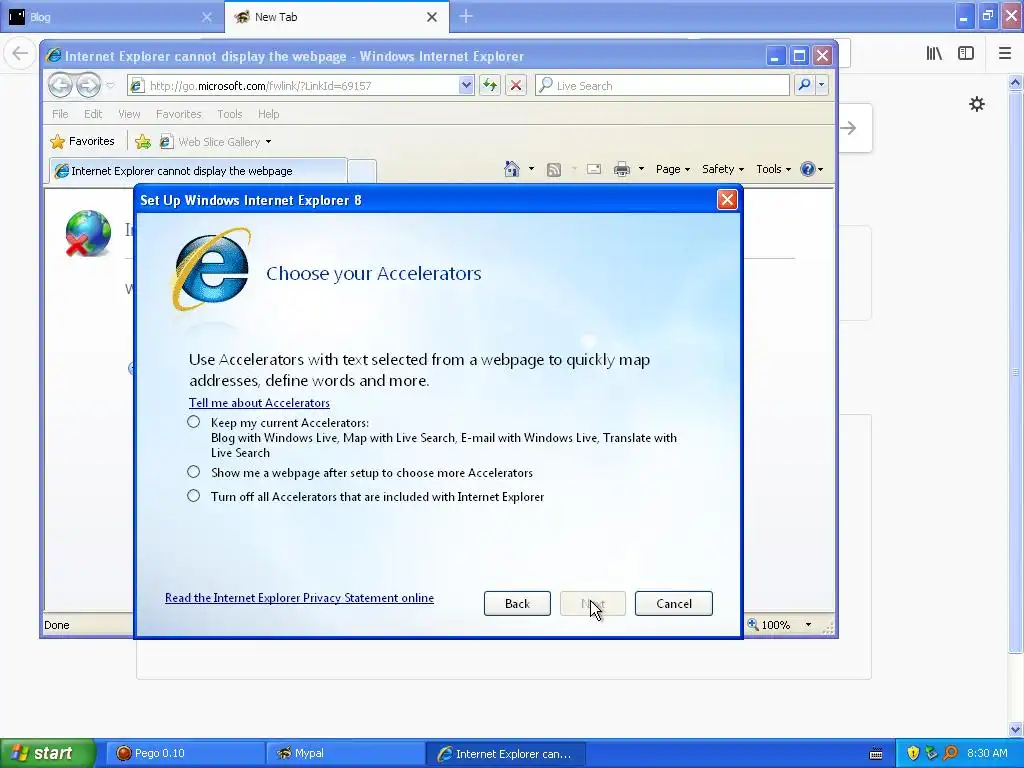Choose Show me a webpage after setup option

[x=193, y=472]
